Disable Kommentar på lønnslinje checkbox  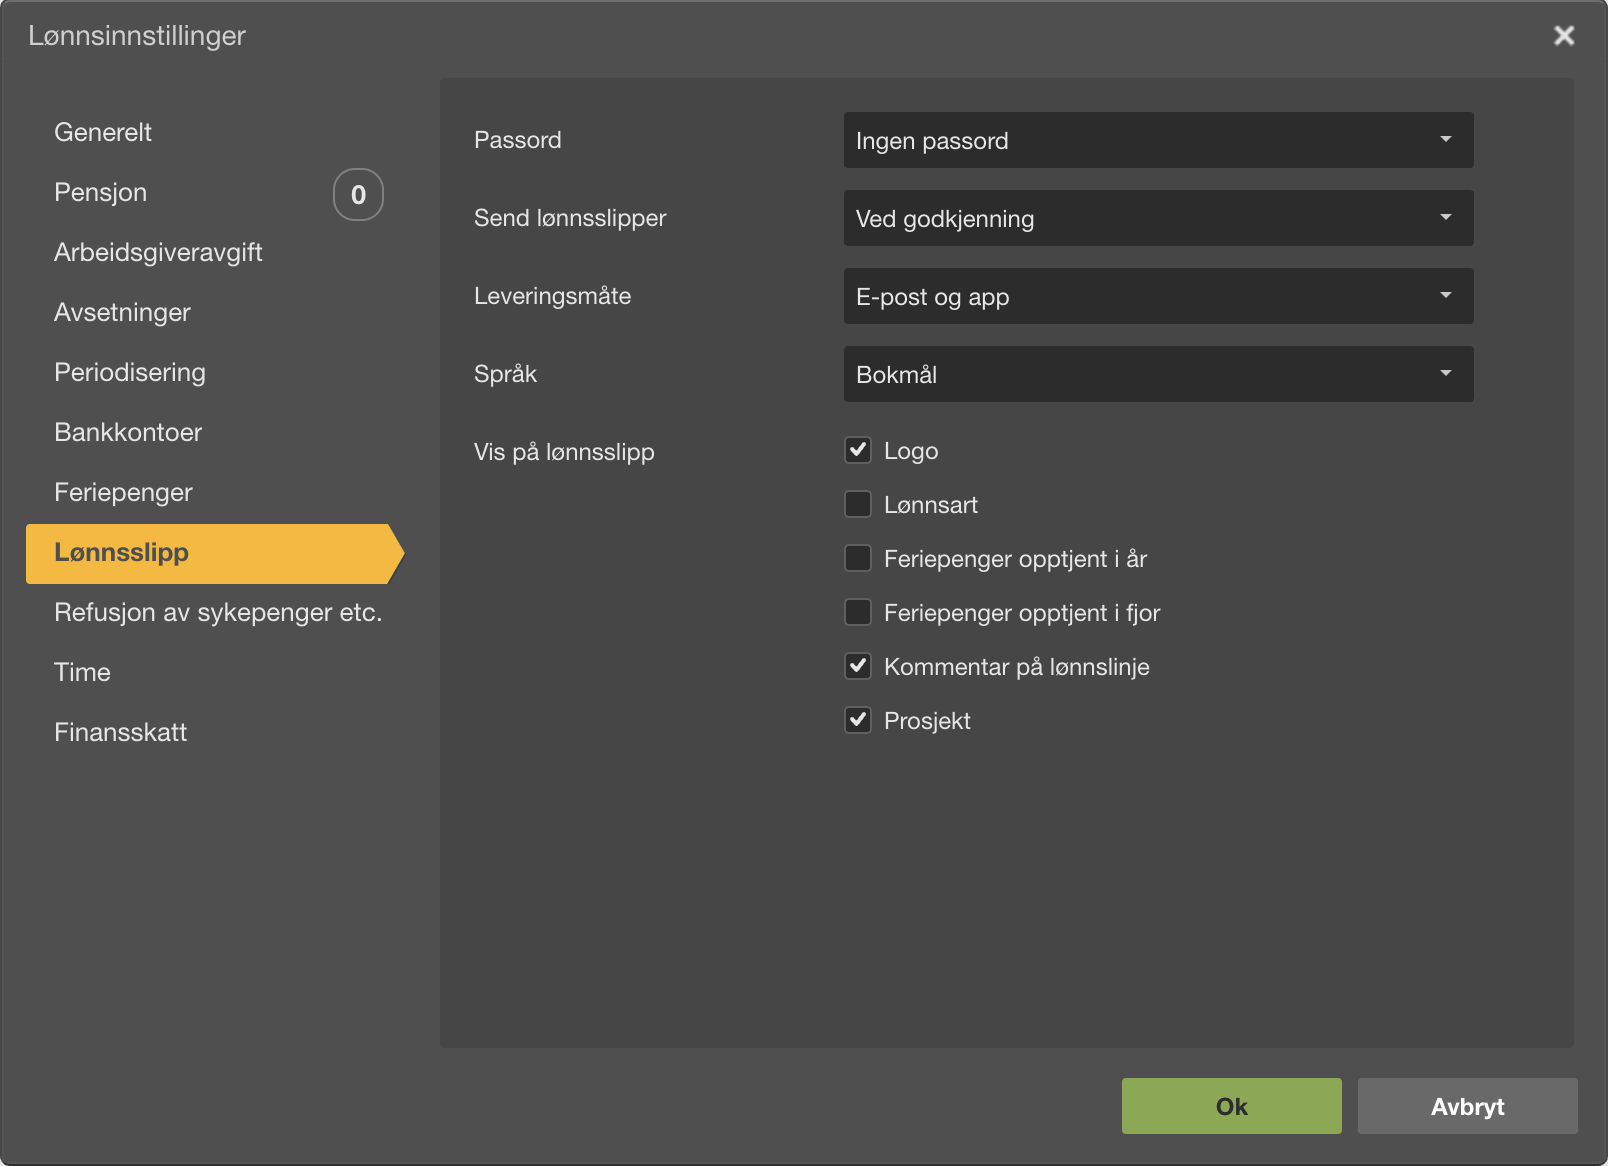[858, 666]
